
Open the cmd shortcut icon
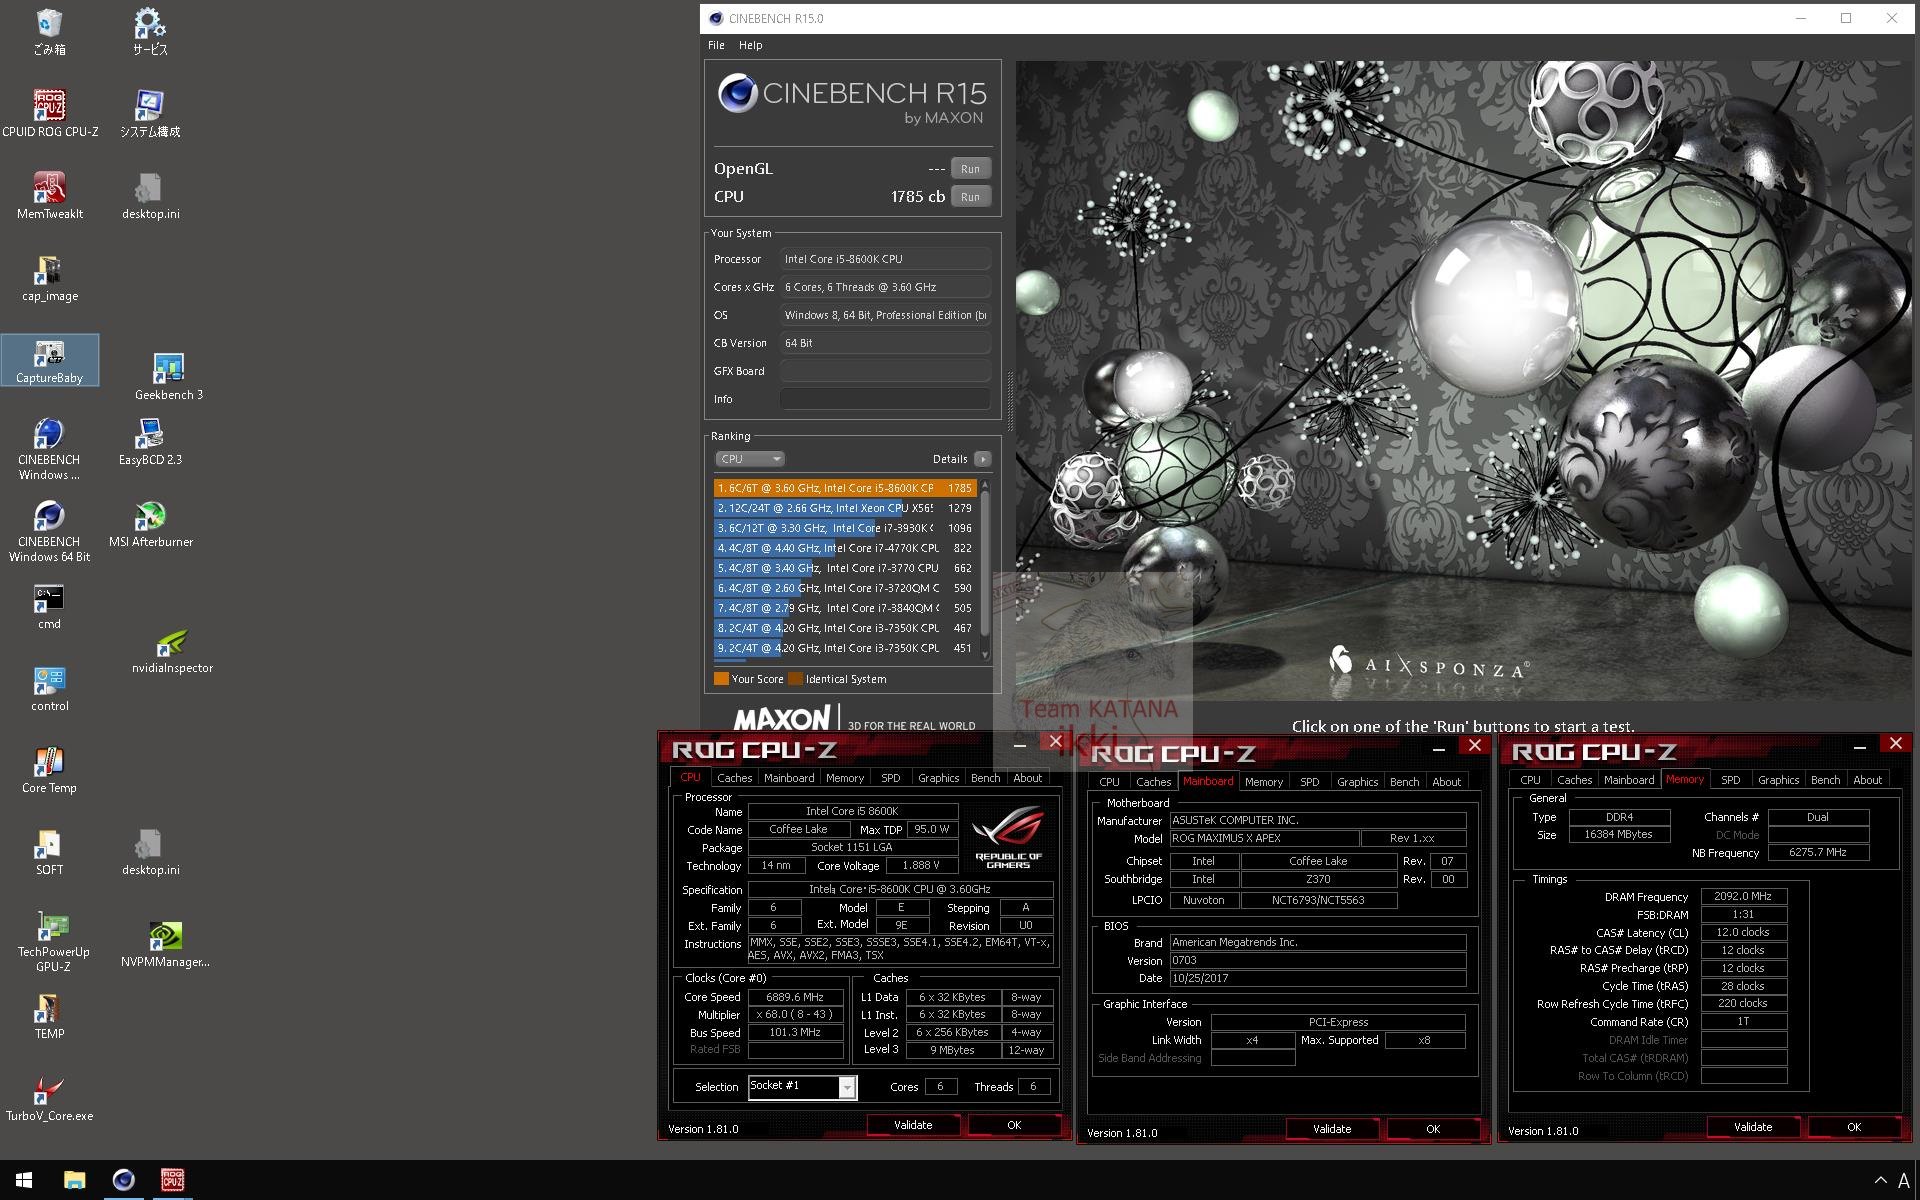click(x=49, y=606)
